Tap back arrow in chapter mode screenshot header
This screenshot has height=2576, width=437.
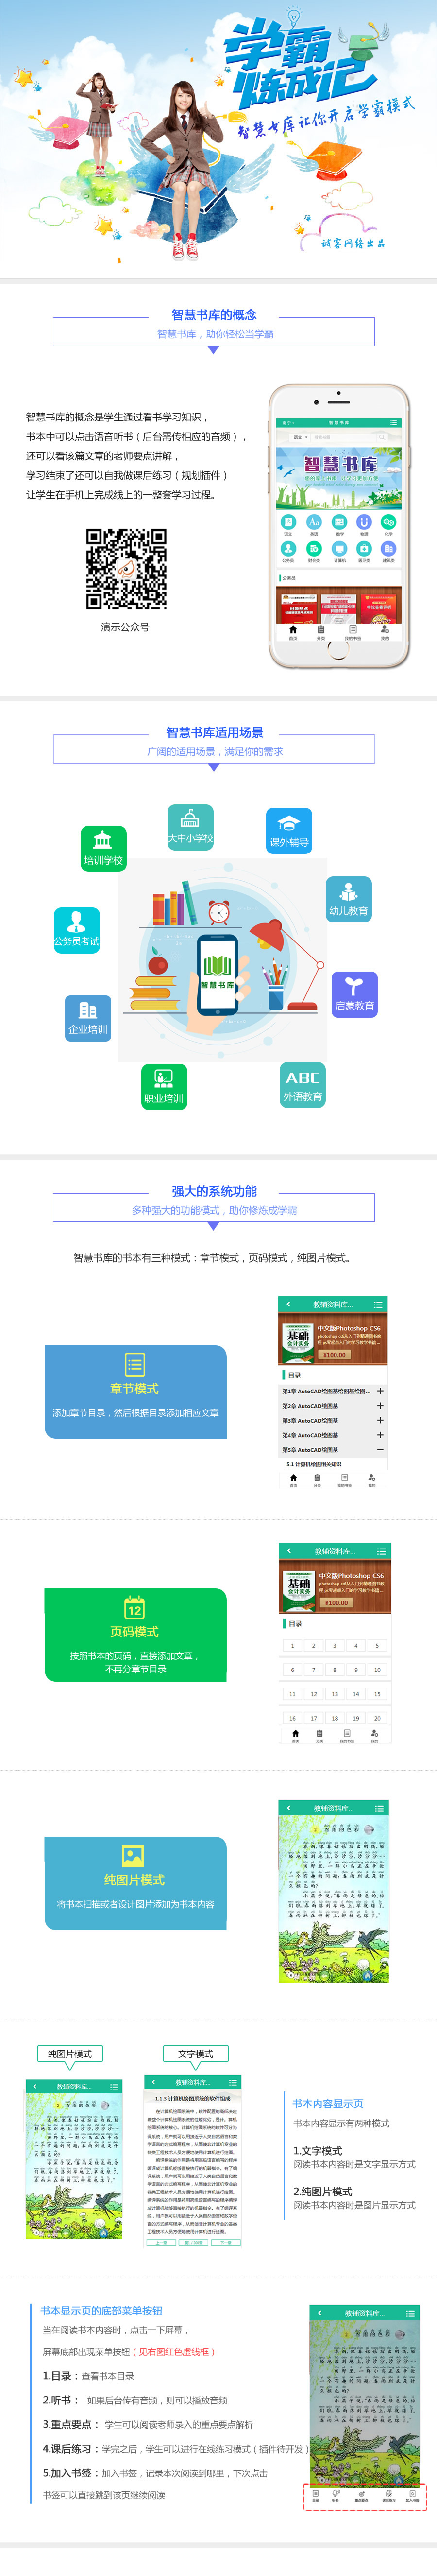288,1304
